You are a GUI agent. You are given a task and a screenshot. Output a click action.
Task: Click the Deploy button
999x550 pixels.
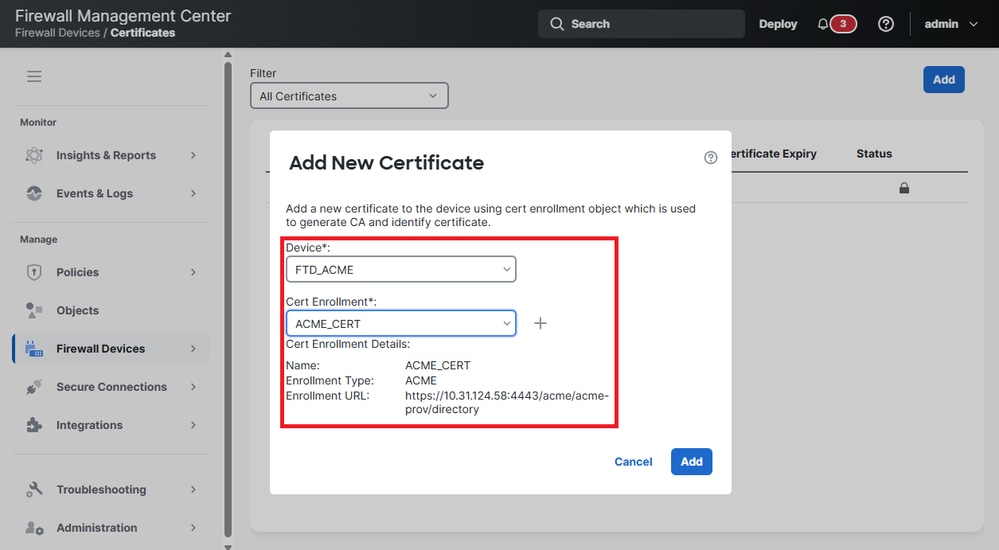(x=778, y=24)
